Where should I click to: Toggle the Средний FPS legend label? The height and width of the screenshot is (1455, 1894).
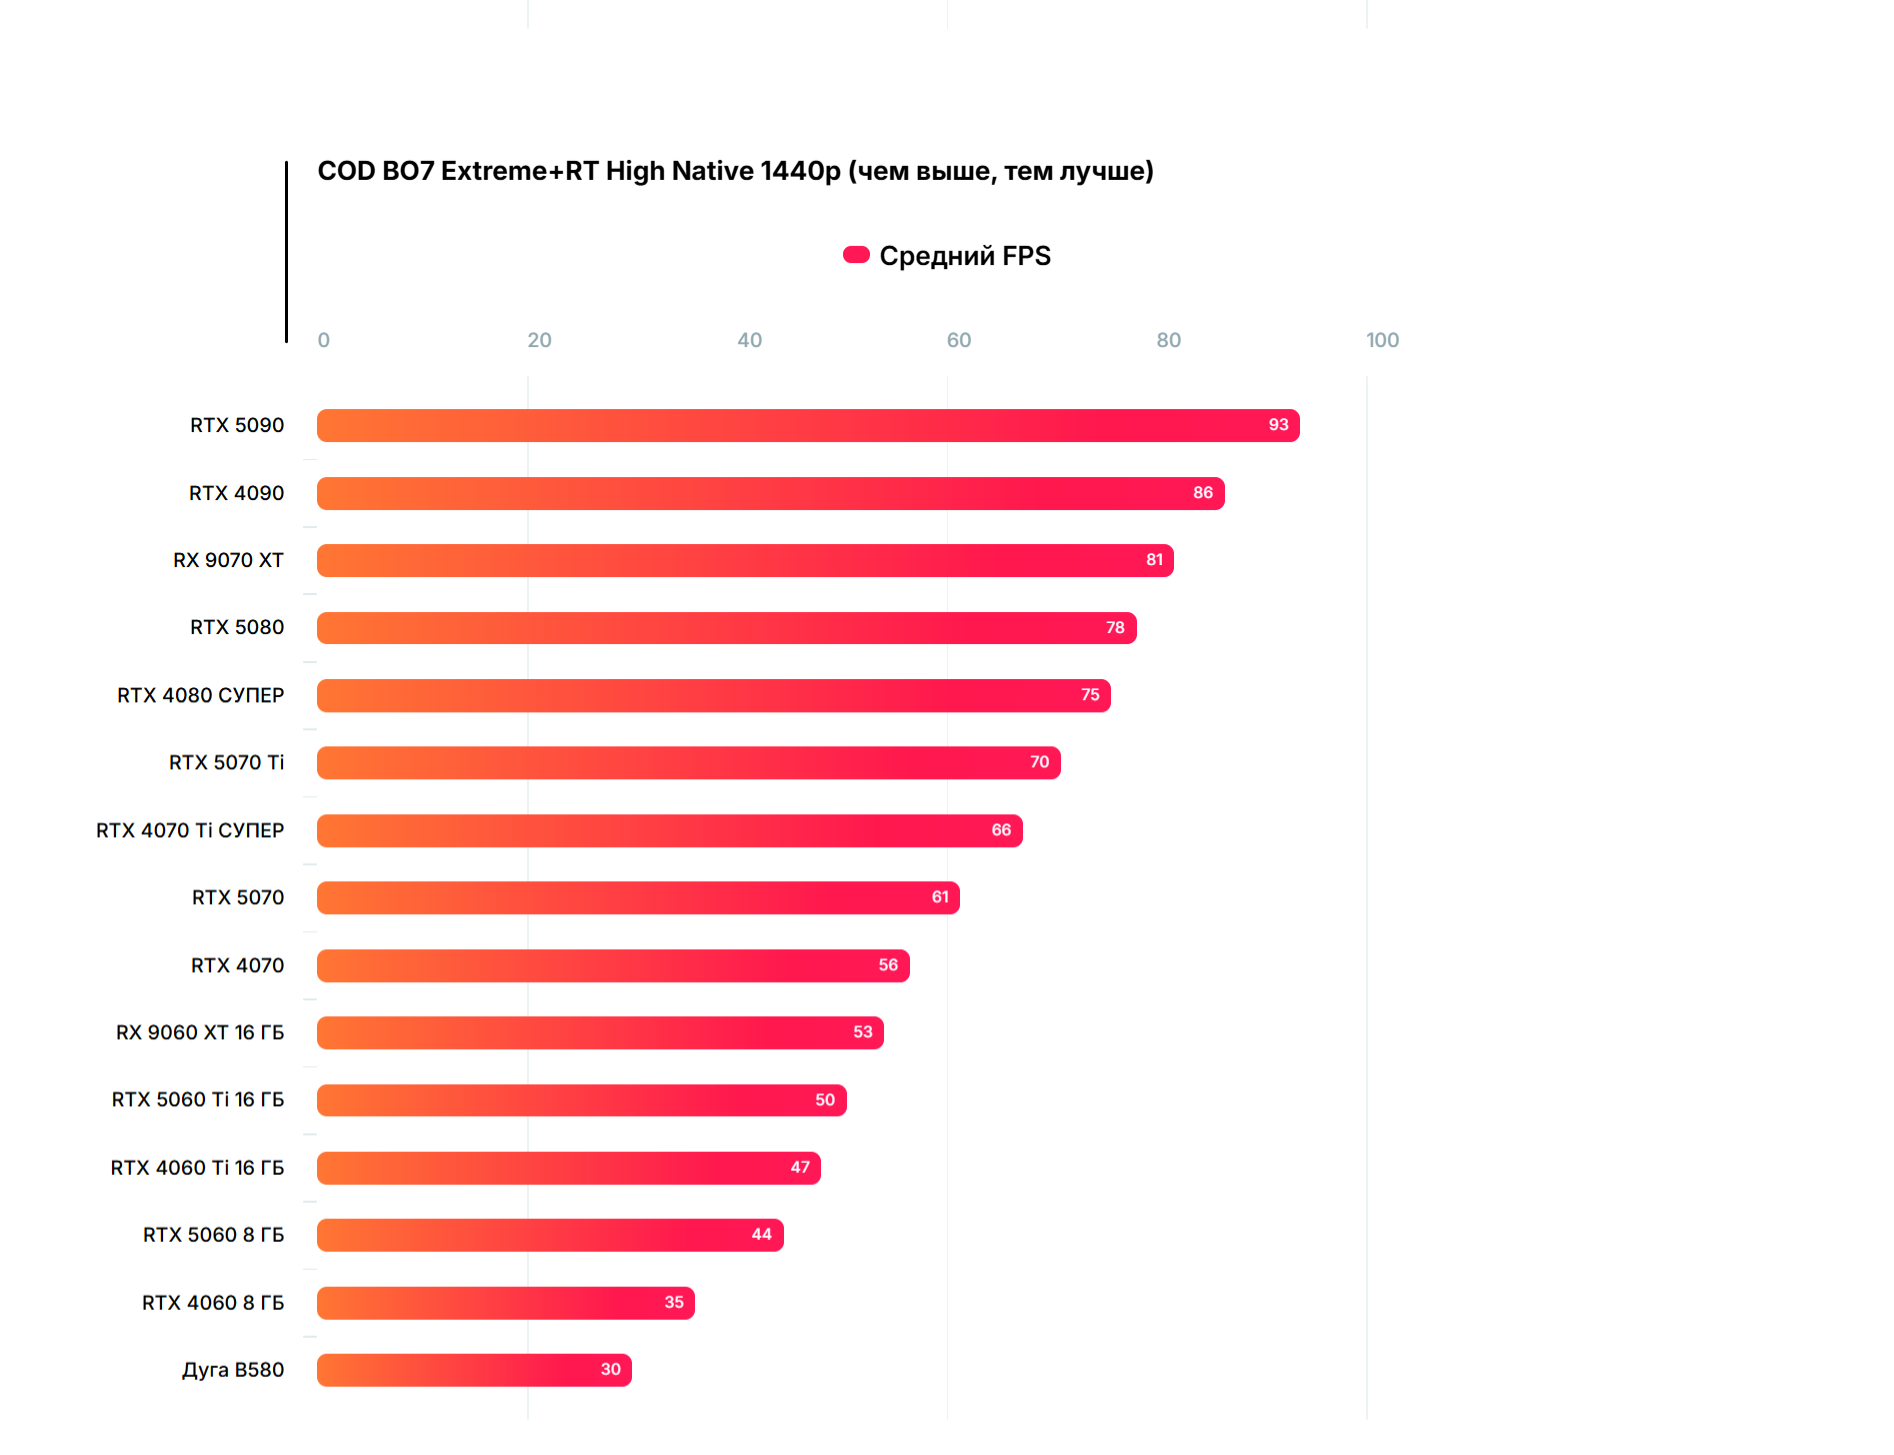964,256
